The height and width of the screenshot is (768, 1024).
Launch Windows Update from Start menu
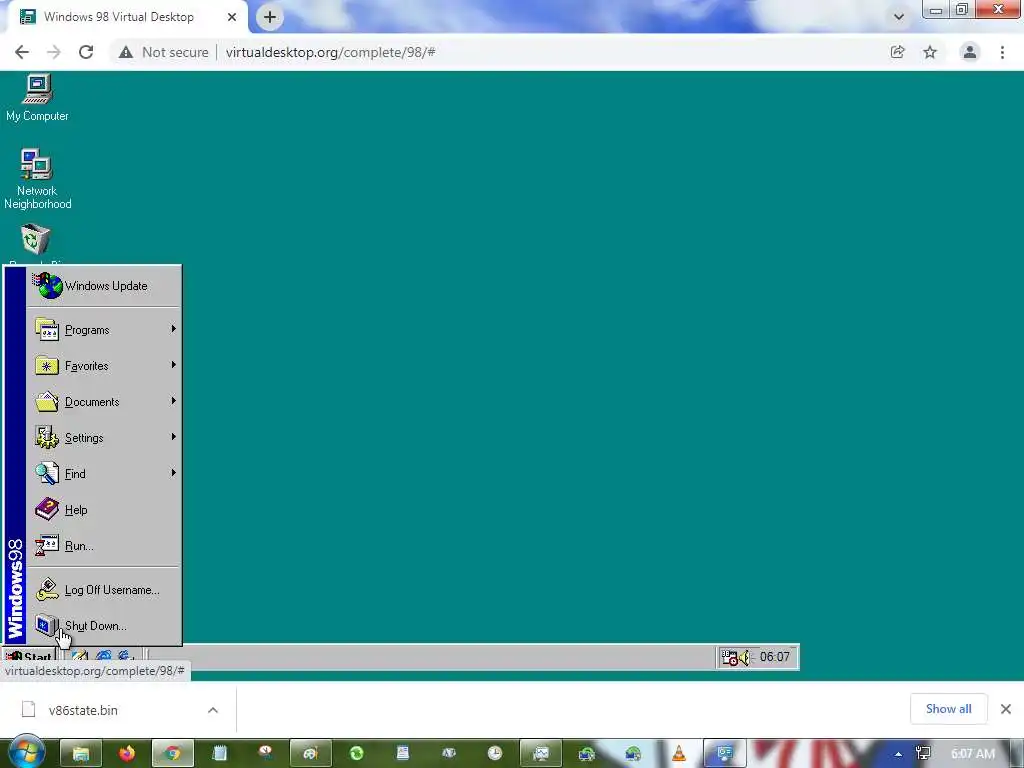click(x=104, y=286)
